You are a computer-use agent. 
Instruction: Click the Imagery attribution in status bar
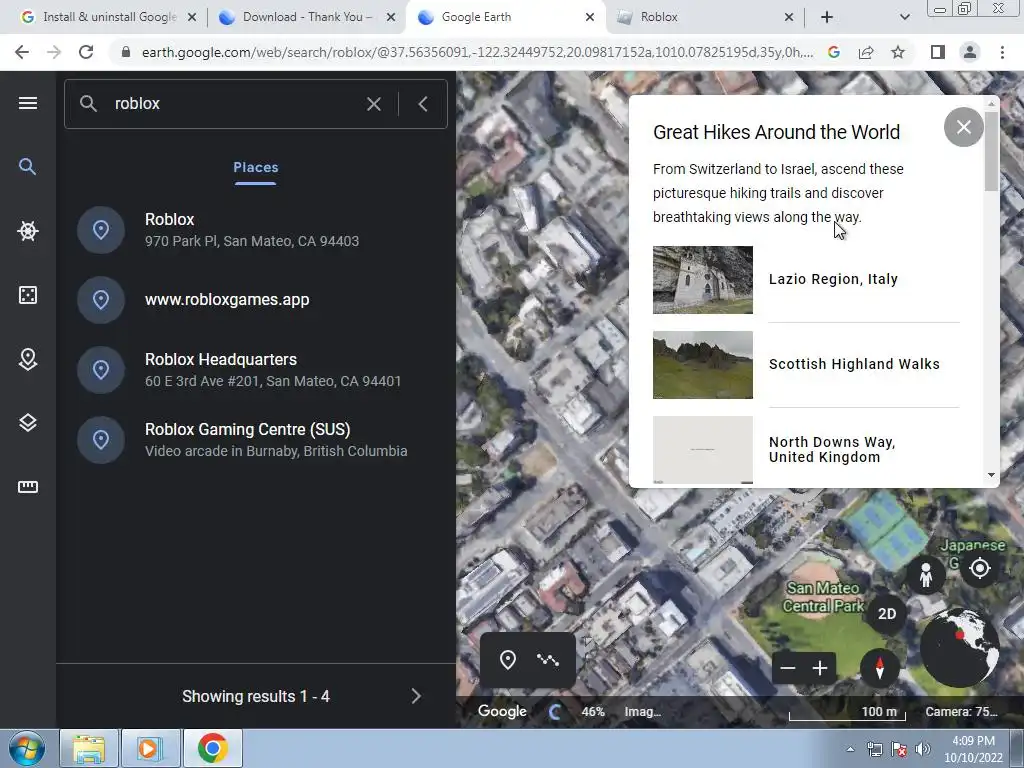(x=643, y=712)
